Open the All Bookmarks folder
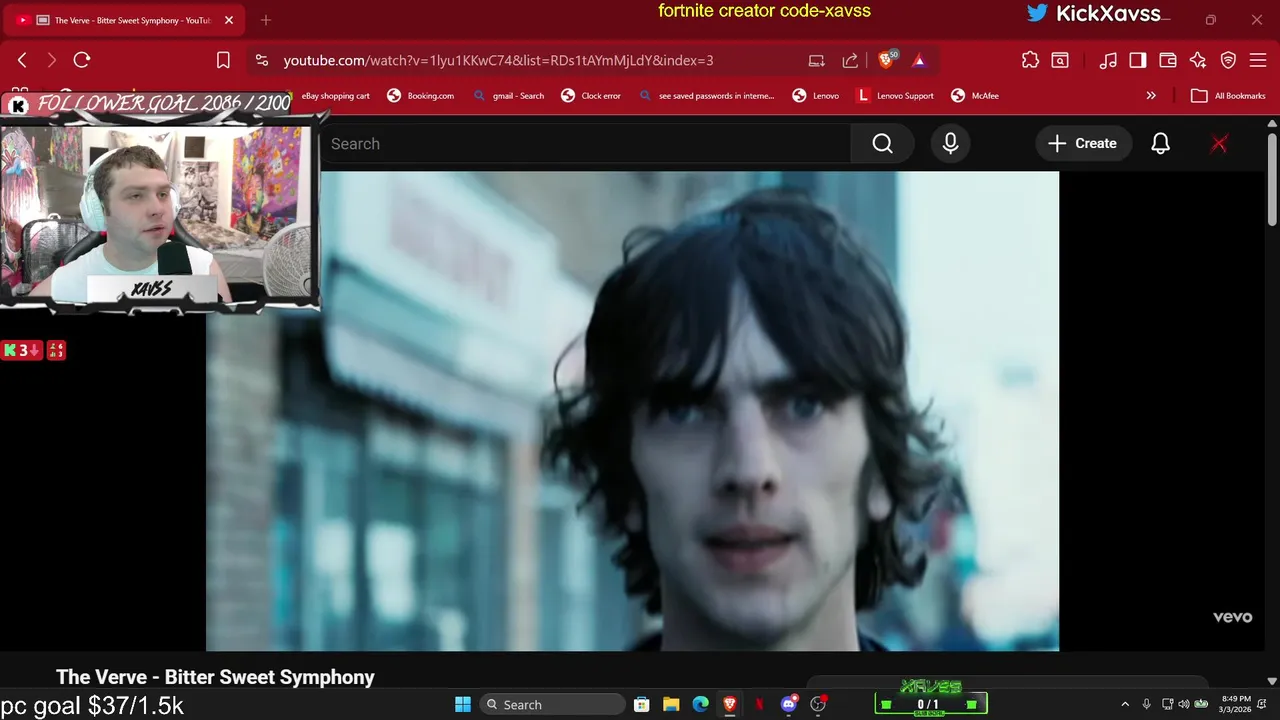 [x=1228, y=96]
